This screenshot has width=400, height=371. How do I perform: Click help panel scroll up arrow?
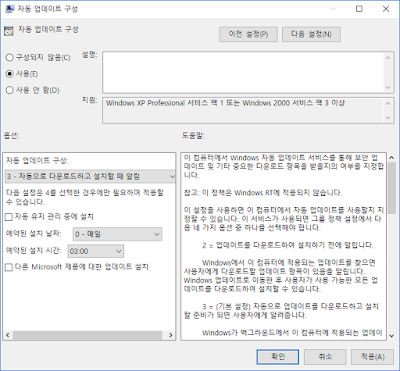[x=392, y=159]
